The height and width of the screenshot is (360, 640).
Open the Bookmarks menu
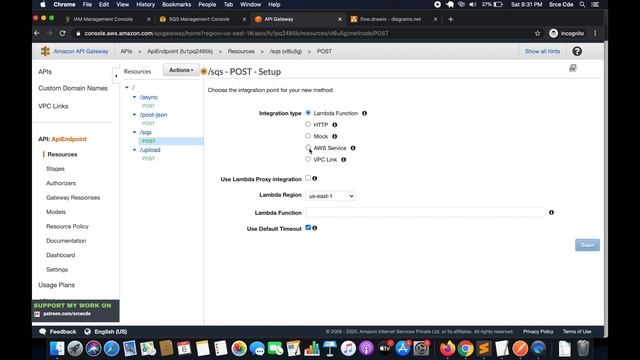[176, 4]
